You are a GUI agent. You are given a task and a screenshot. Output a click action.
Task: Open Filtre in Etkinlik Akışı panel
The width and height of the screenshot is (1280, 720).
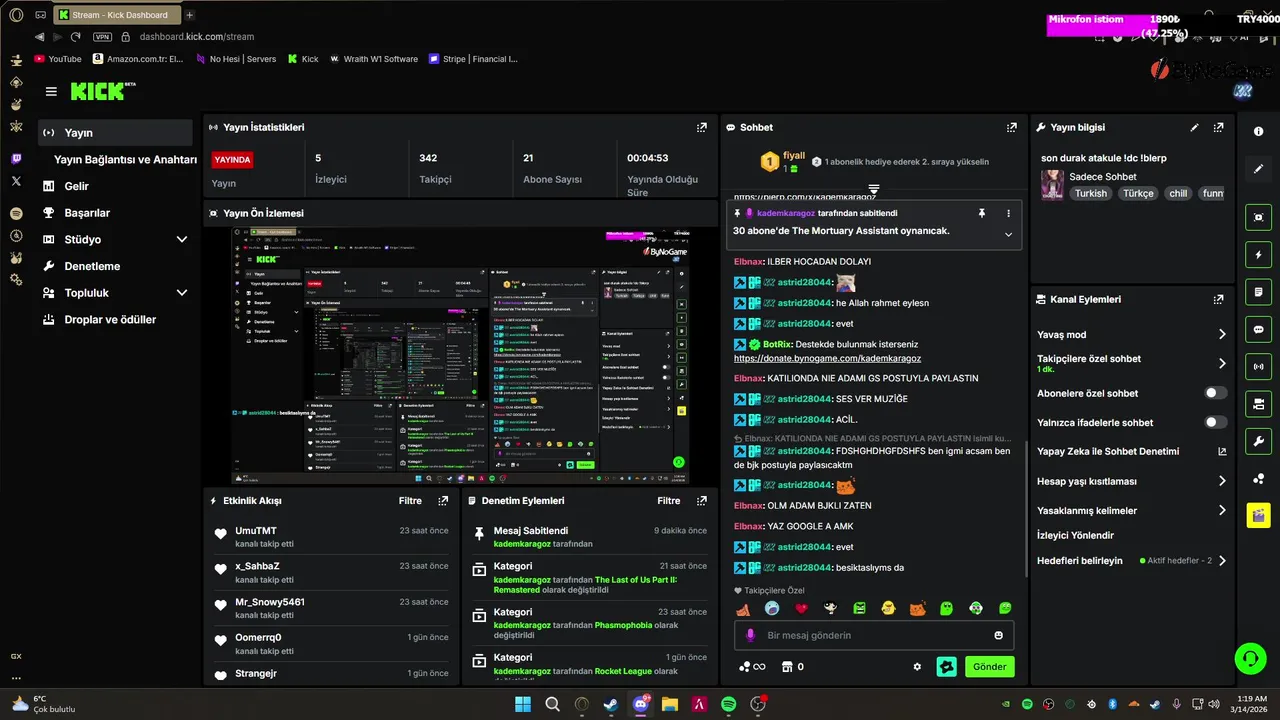(x=410, y=501)
